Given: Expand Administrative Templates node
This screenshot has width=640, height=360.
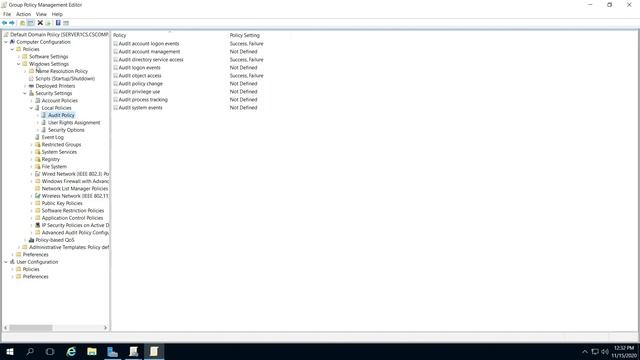Looking at the screenshot, I should [19, 247].
